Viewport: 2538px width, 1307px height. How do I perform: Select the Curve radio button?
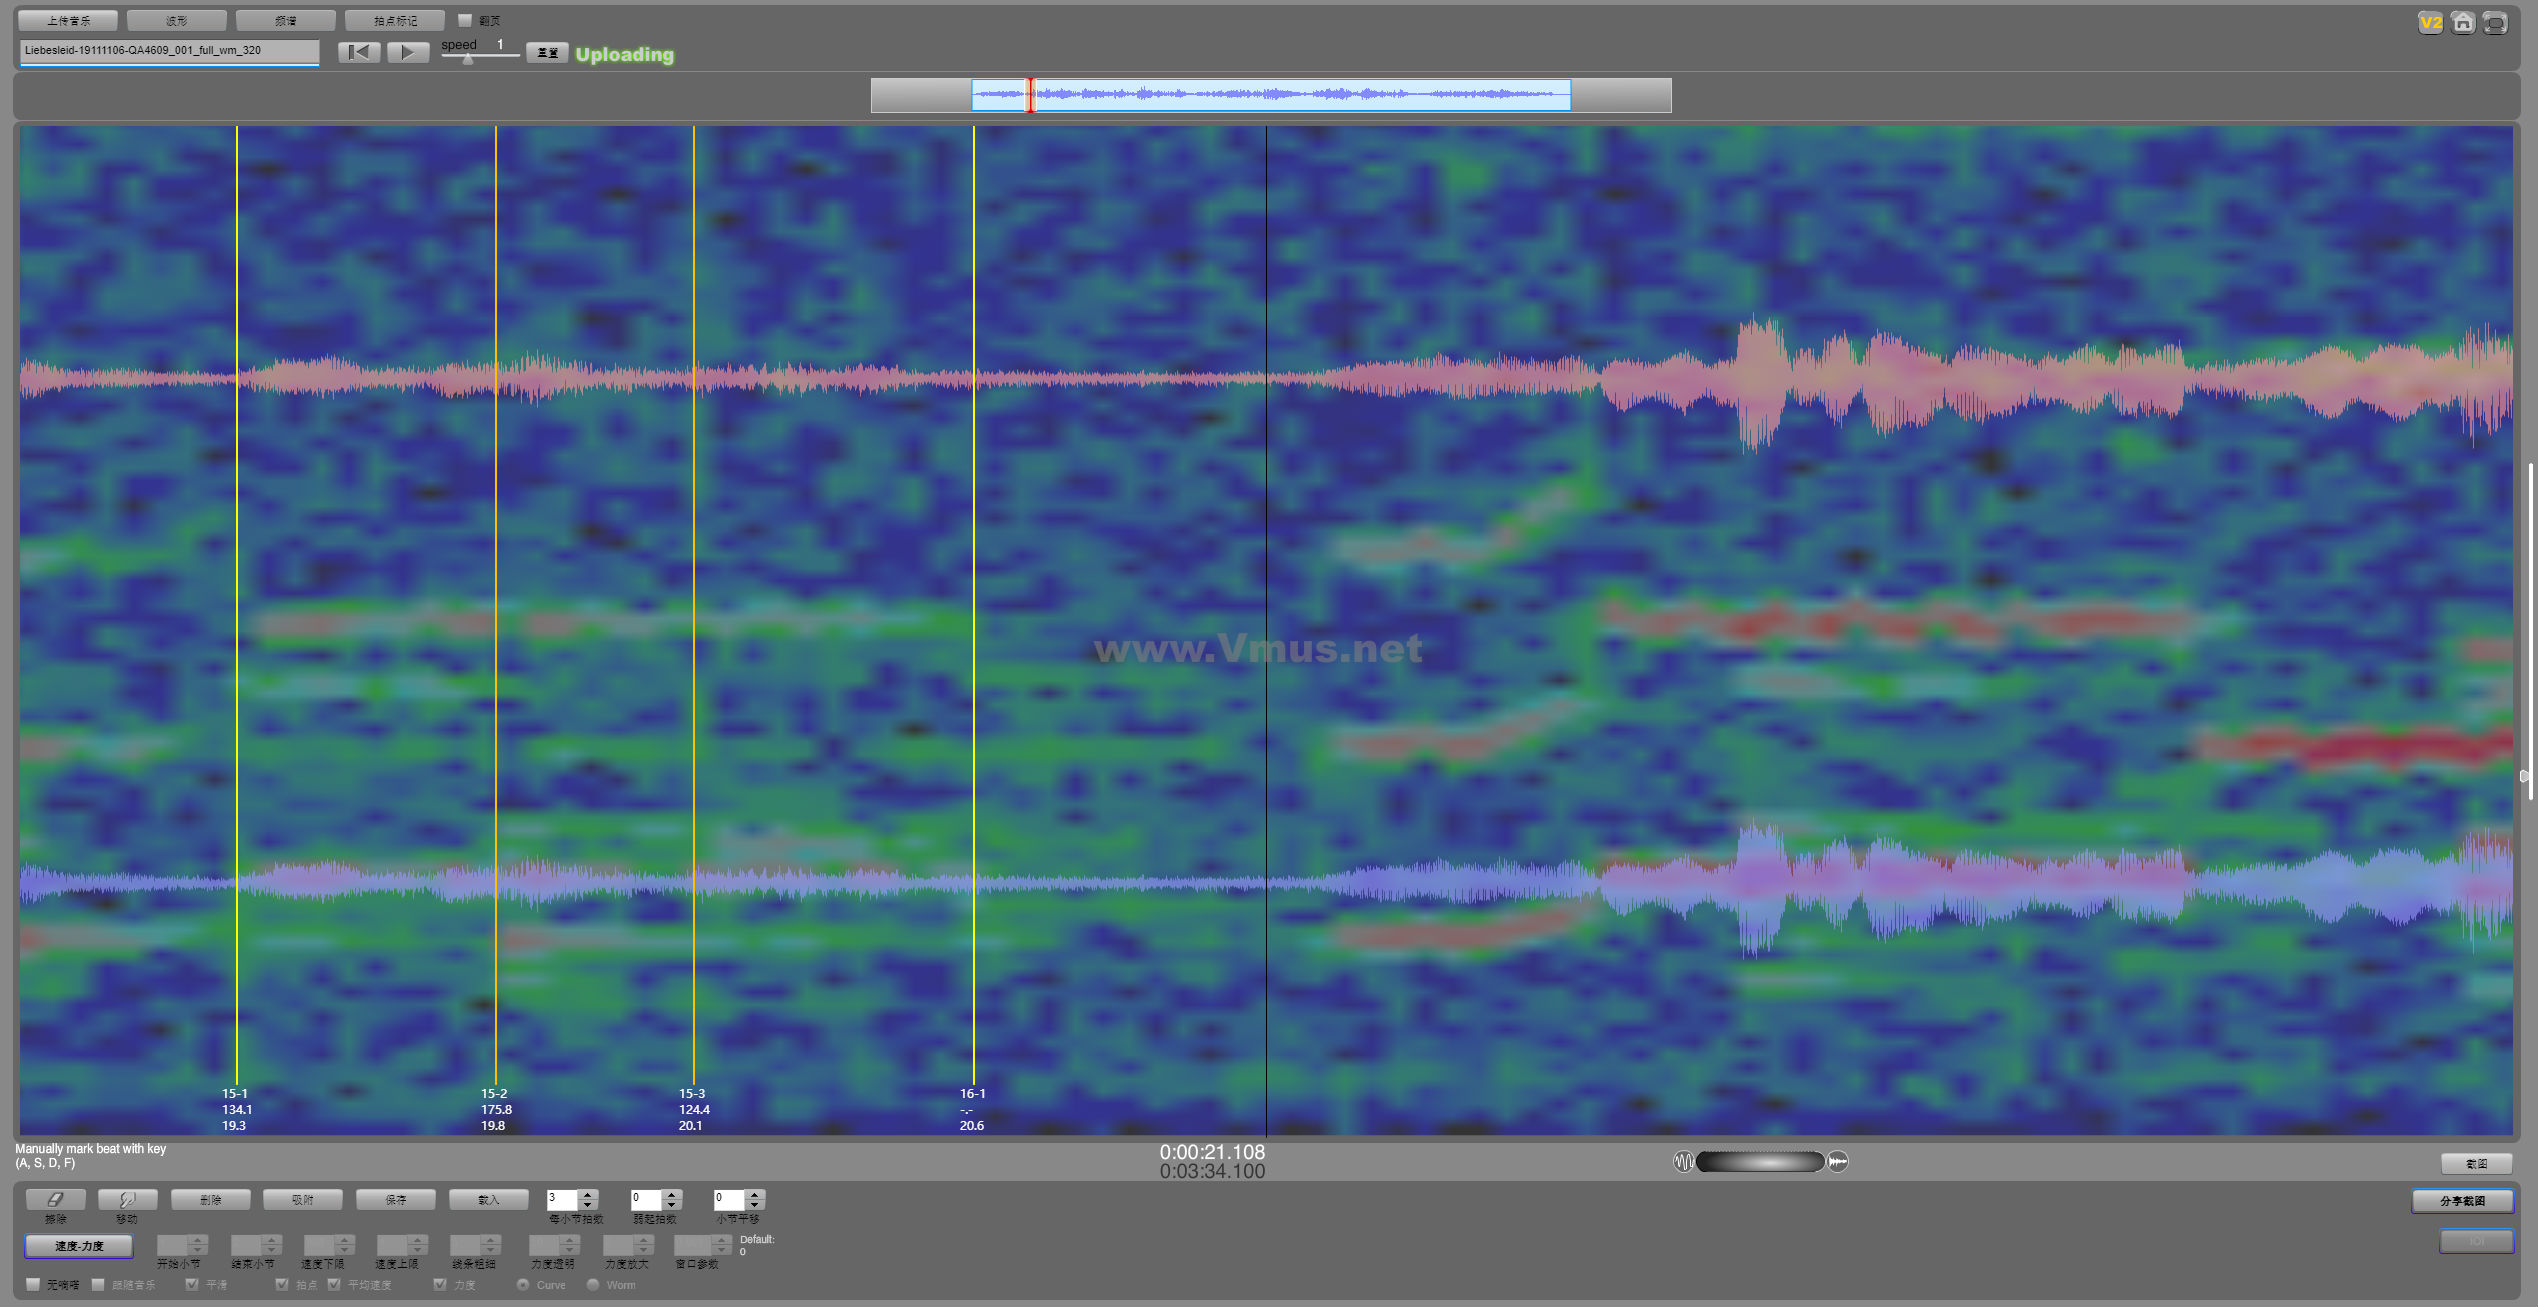point(523,1284)
